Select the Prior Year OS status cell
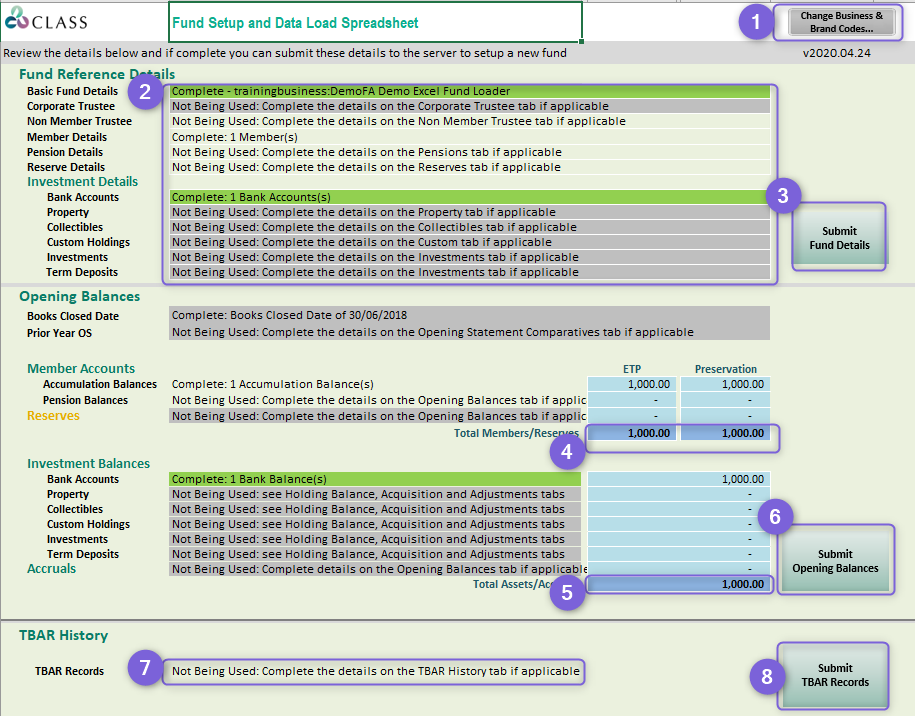Image resolution: width=915 pixels, height=716 pixels. 469,332
